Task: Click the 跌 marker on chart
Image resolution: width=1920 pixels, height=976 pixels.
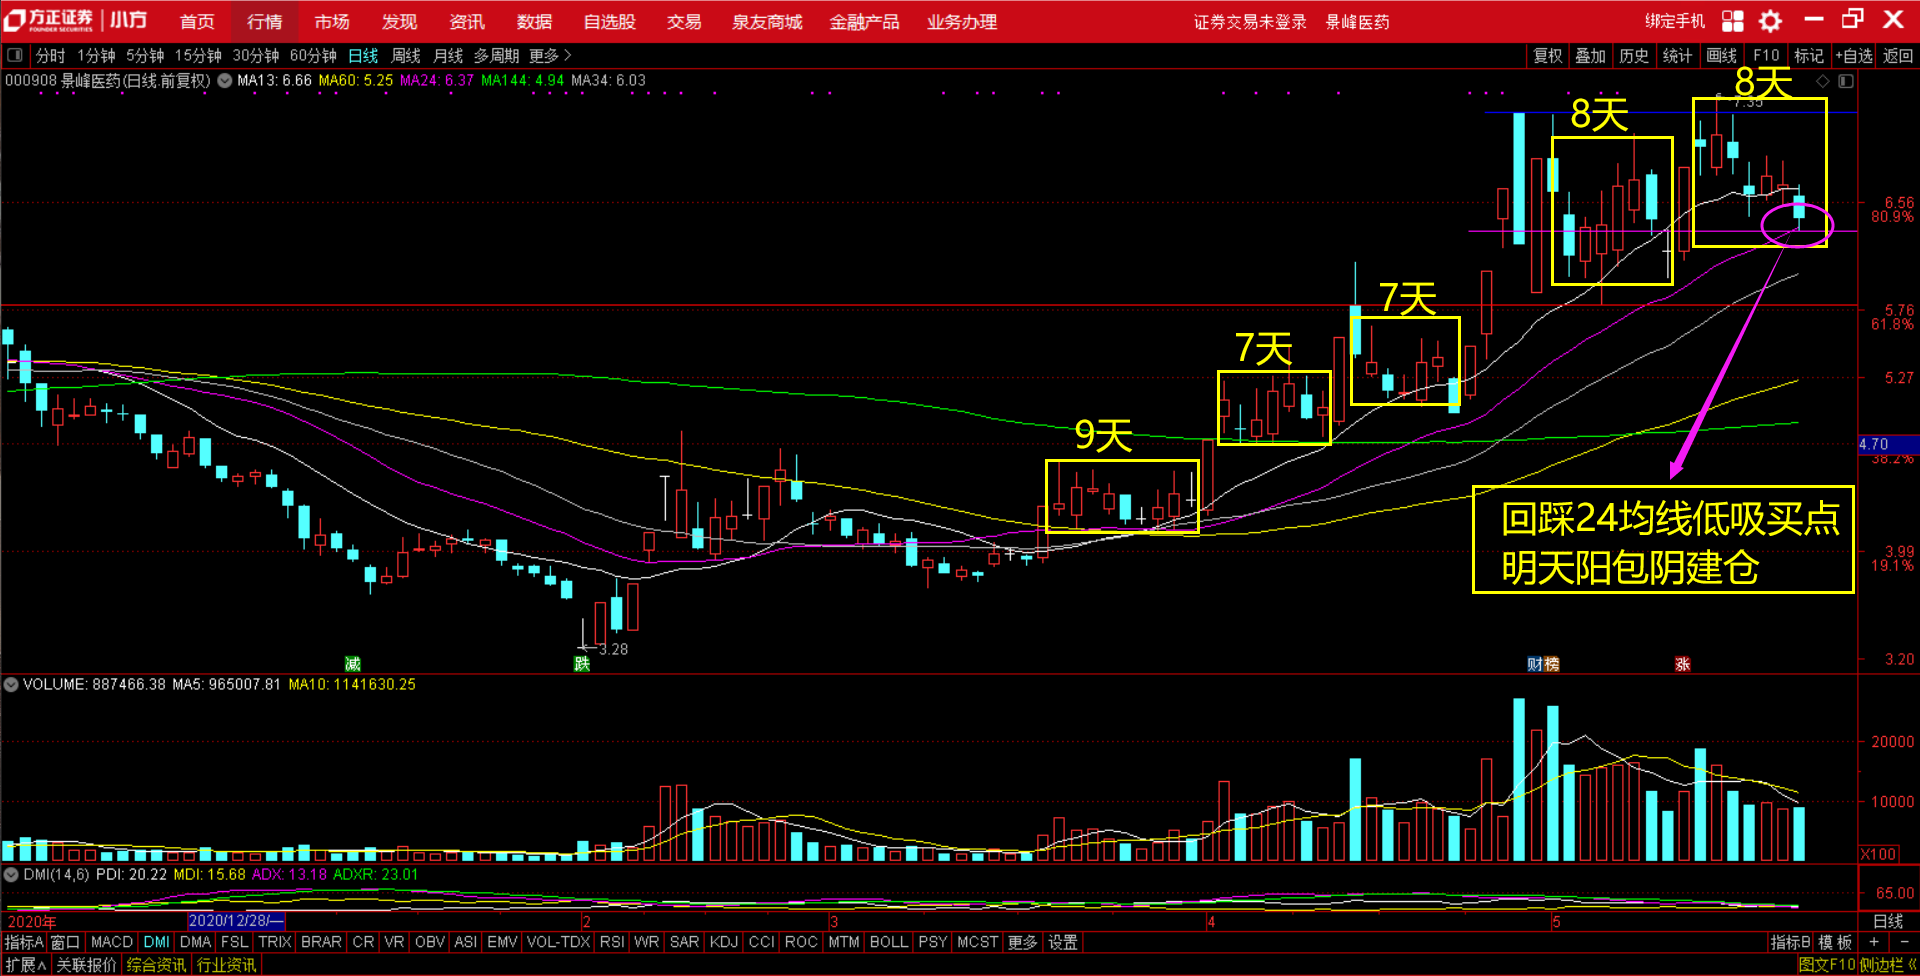Action: 582,664
